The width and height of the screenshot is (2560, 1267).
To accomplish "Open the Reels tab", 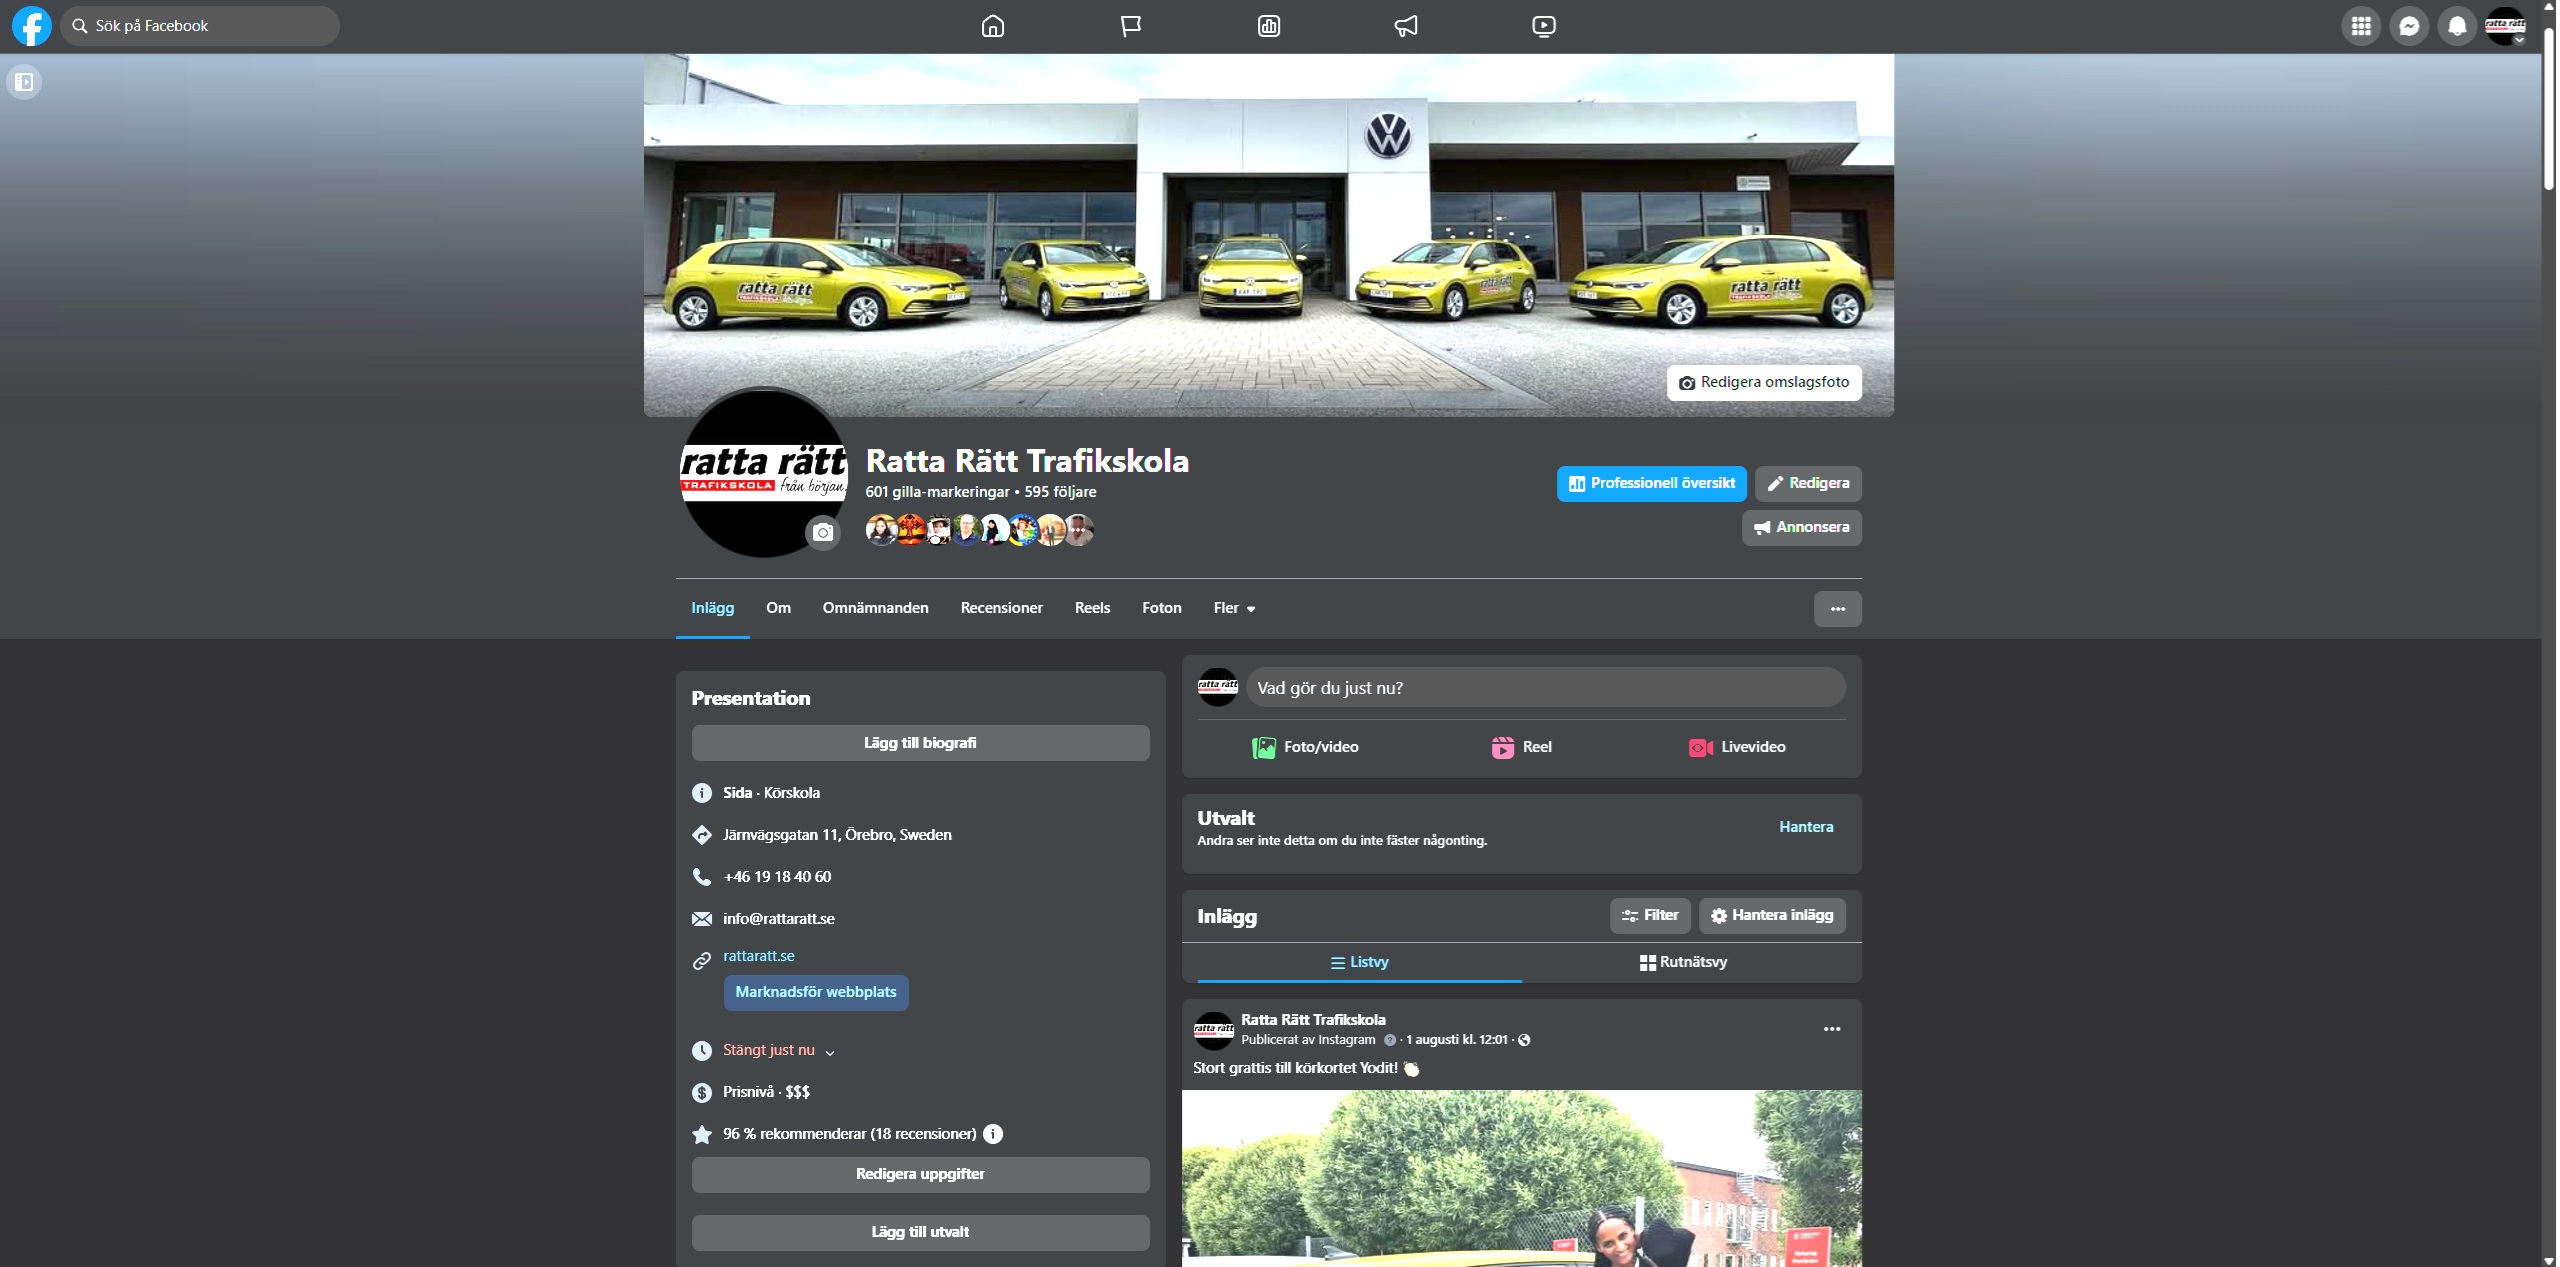I will 1092,608.
